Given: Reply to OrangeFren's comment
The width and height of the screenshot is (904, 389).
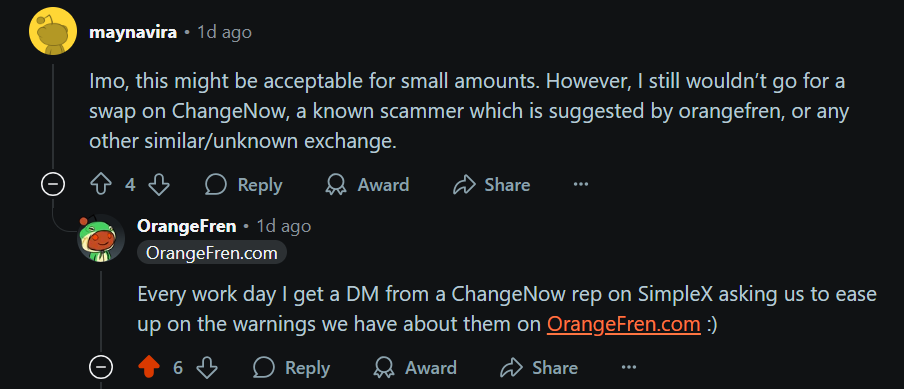Looking at the screenshot, I should pos(292,368).
